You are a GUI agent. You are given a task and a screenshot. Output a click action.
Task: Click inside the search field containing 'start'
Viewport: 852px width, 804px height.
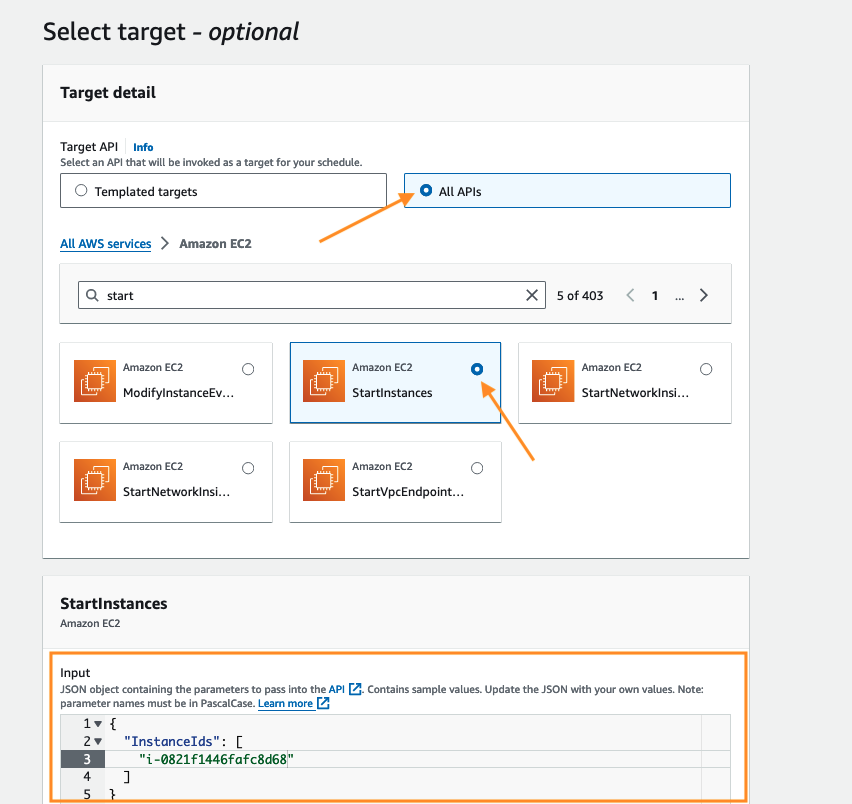pyautogui.click(x=310, y=296)
